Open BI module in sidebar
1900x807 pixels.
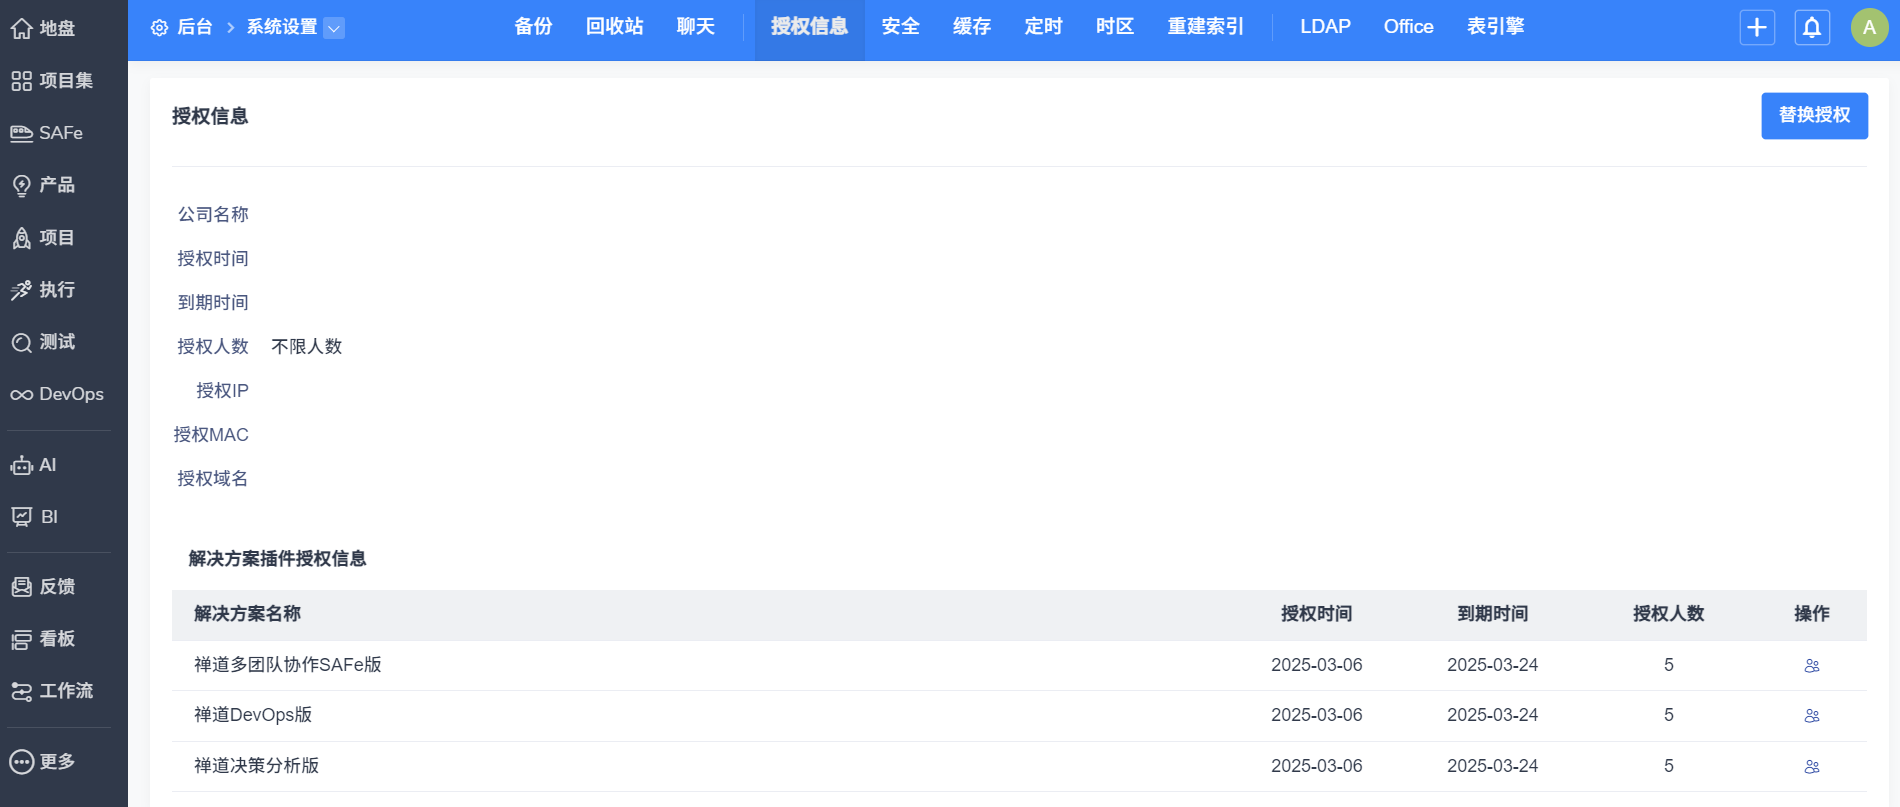coord(36,517)
